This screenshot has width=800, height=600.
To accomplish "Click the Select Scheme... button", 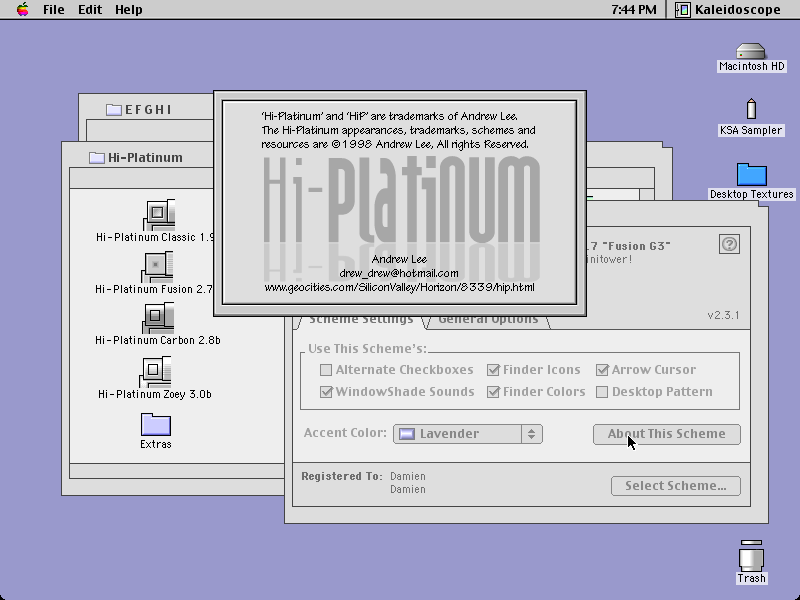I will pyautogui.click(x=676, y=486).
